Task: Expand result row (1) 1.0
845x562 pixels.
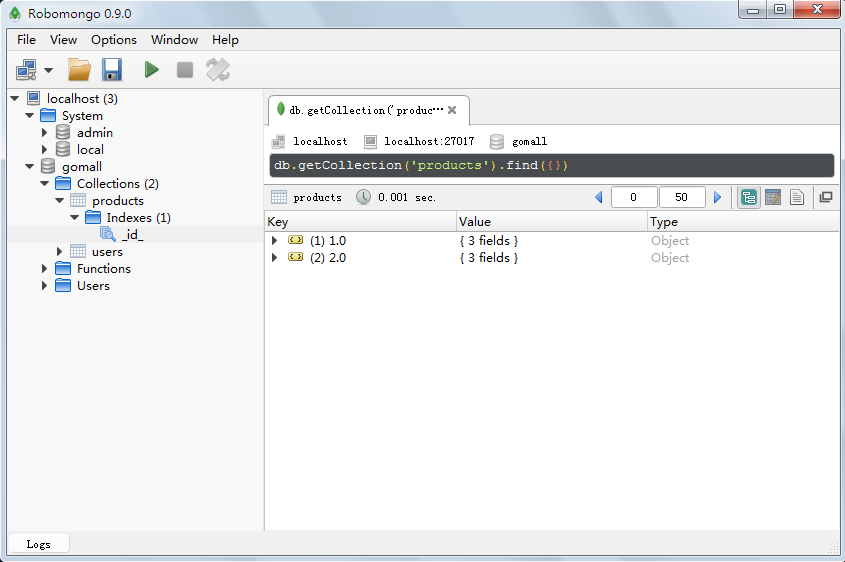Action: click(x=274, y=240)
